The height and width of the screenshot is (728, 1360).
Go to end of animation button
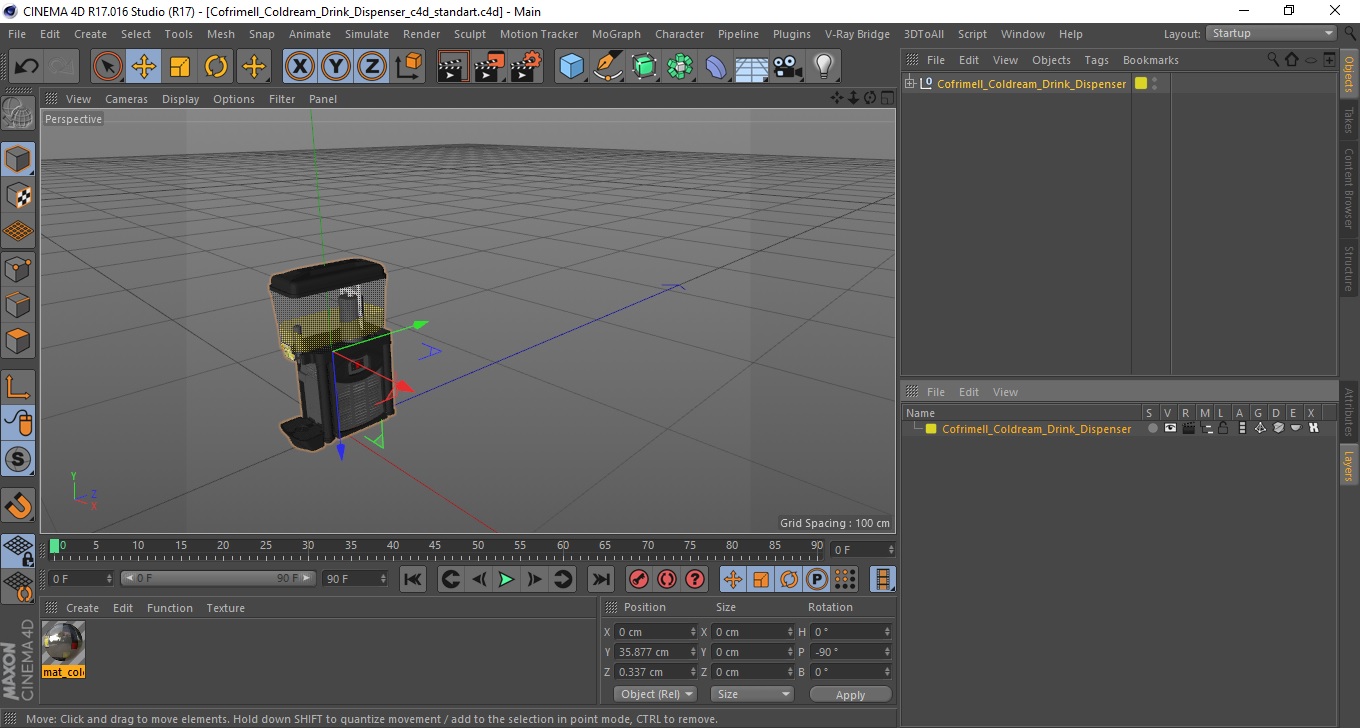(600, 579)
